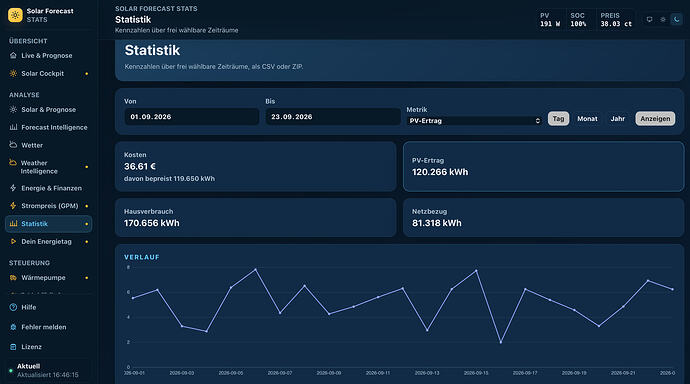
Task: Click the large Statistik page title
Action: point(152,50)
